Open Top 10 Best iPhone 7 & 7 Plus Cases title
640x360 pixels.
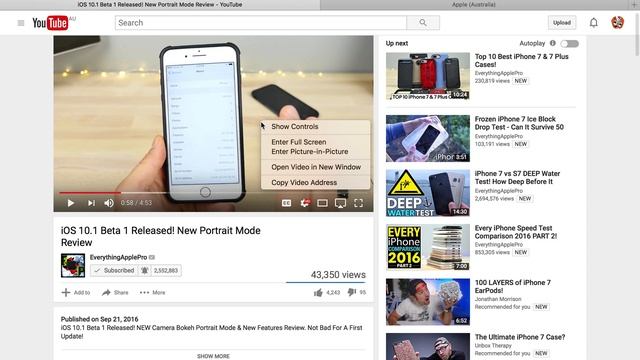(522, 60)
